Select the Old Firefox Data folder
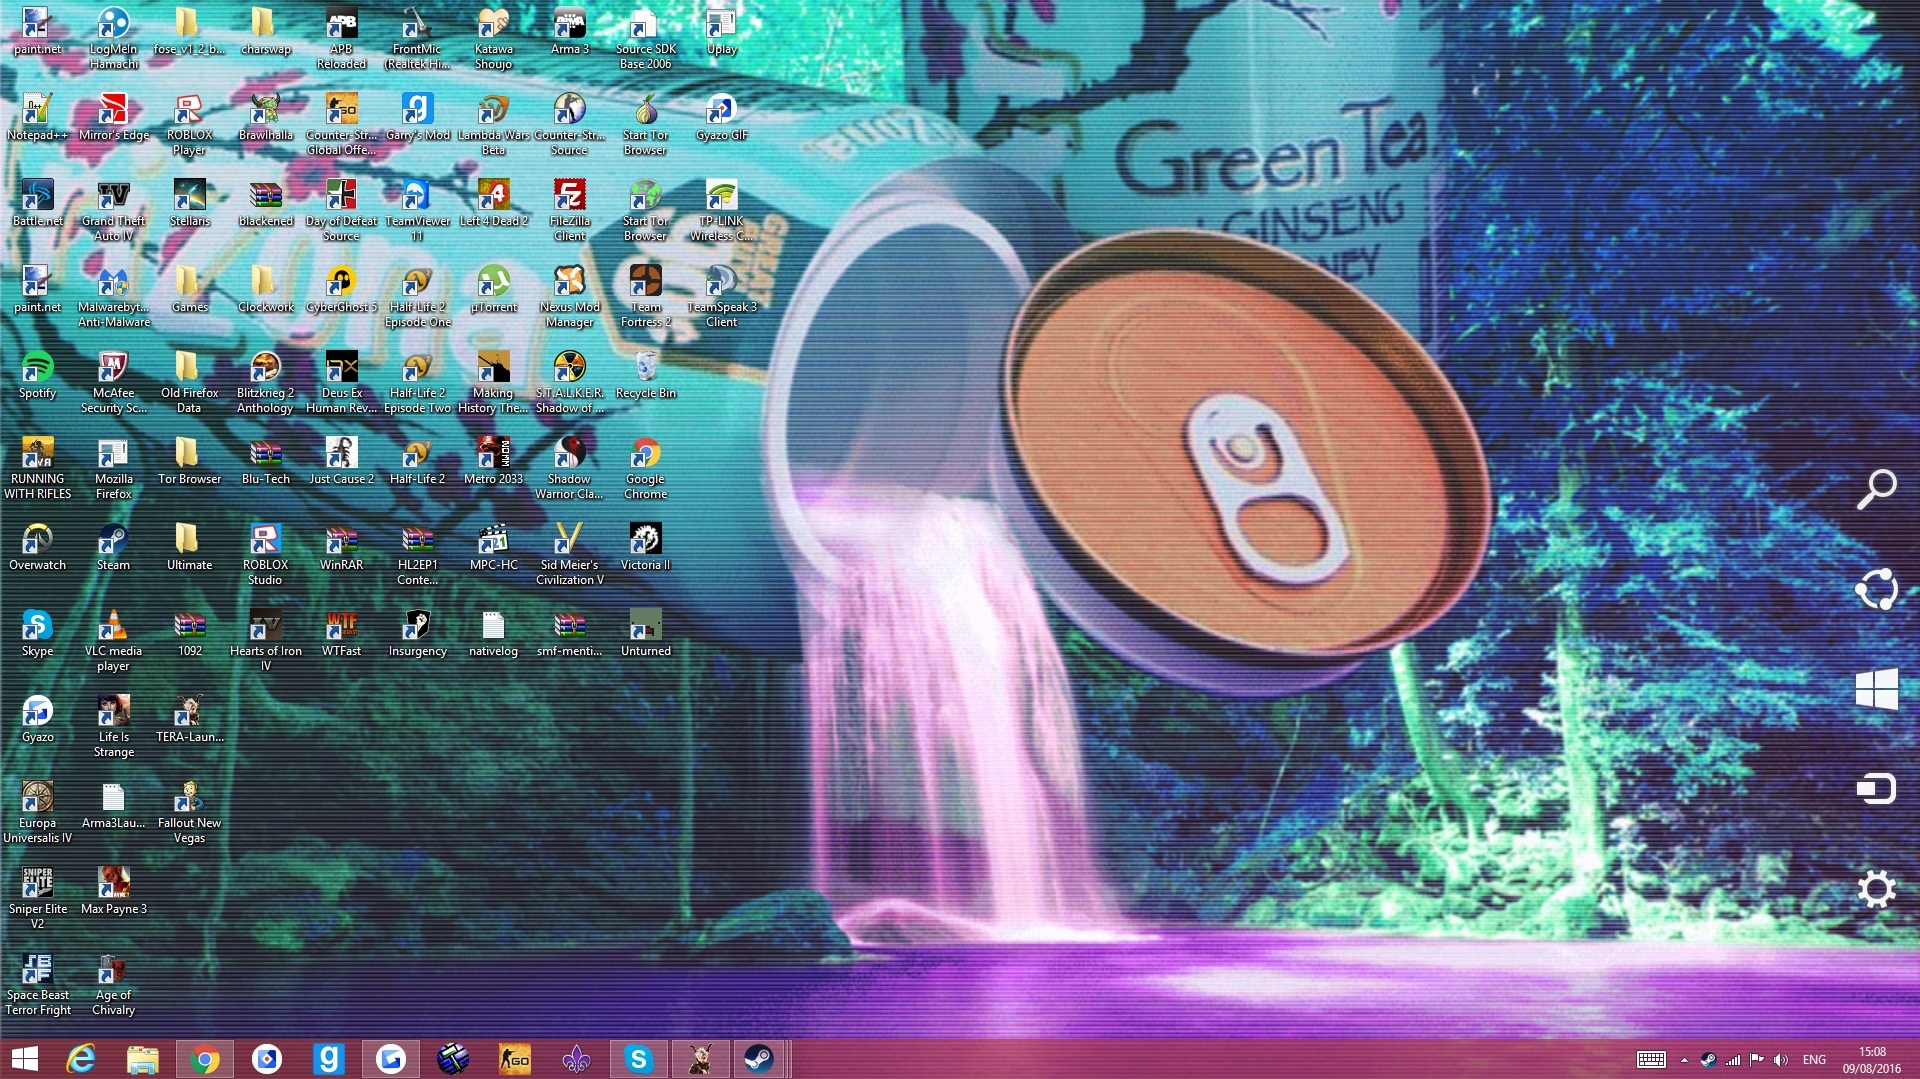Viewport: 1920px width, 1079px height. pos(190,382)
